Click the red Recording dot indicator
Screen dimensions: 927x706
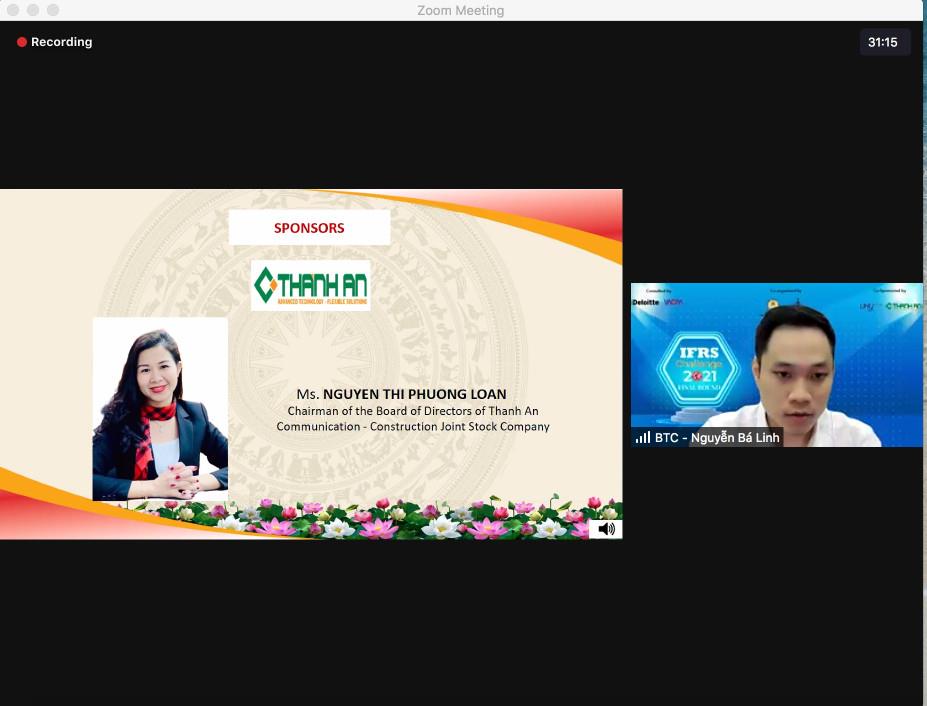[22, 42]
